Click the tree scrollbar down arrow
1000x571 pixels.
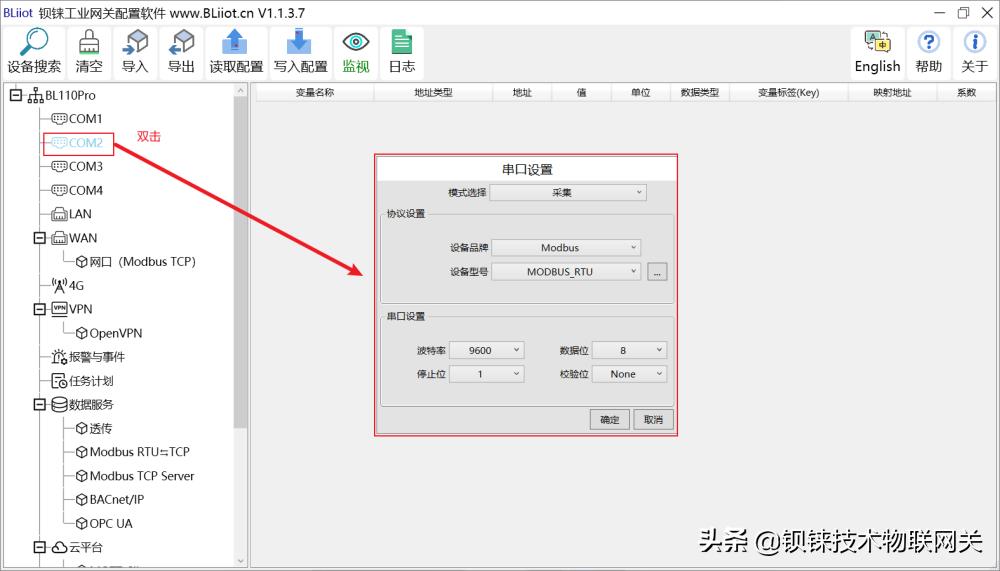click(240, 561)
